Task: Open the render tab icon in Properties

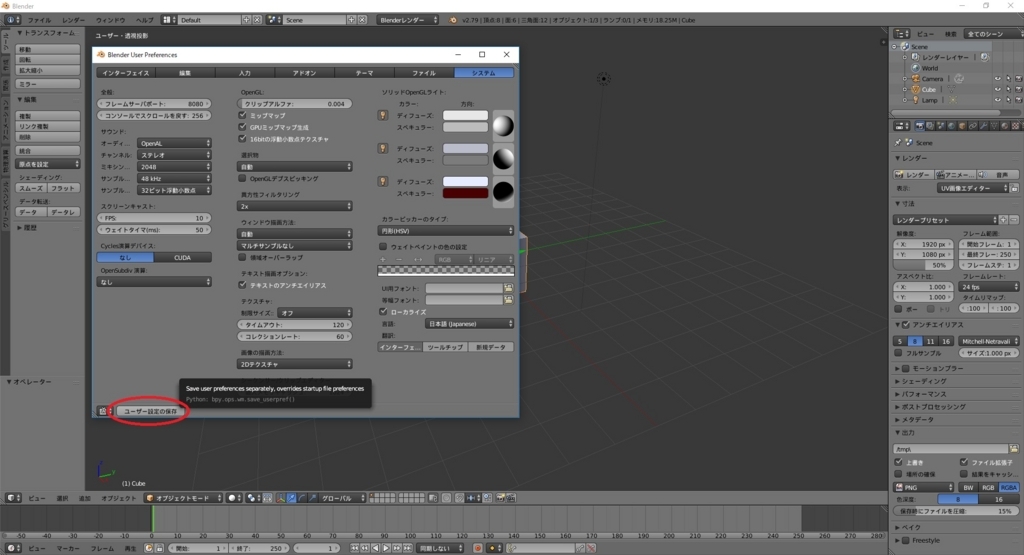Action: click(920, 126)
